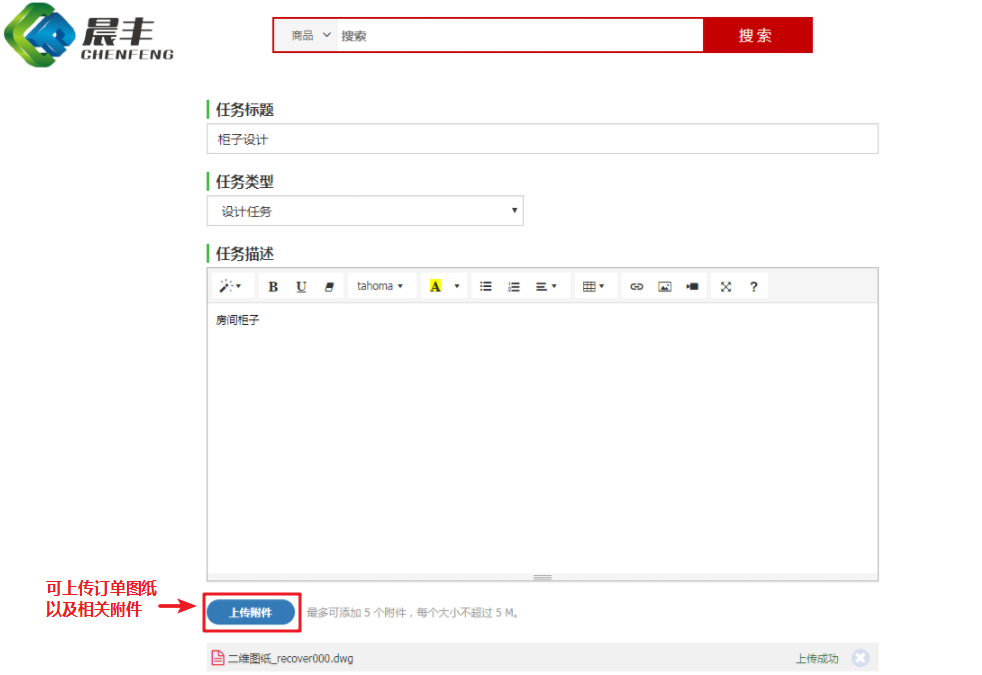Click the 最多可添加 5 个附件 hint text
982x675 pixels.
412,613
